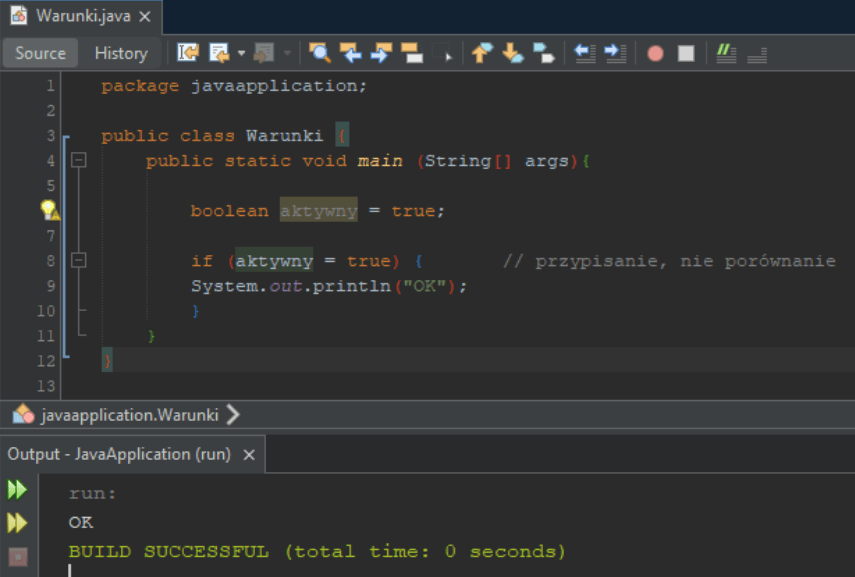855x577 pixels.
Task: Collapse the if block fold on line 8
Action: [x=79, y=260]
